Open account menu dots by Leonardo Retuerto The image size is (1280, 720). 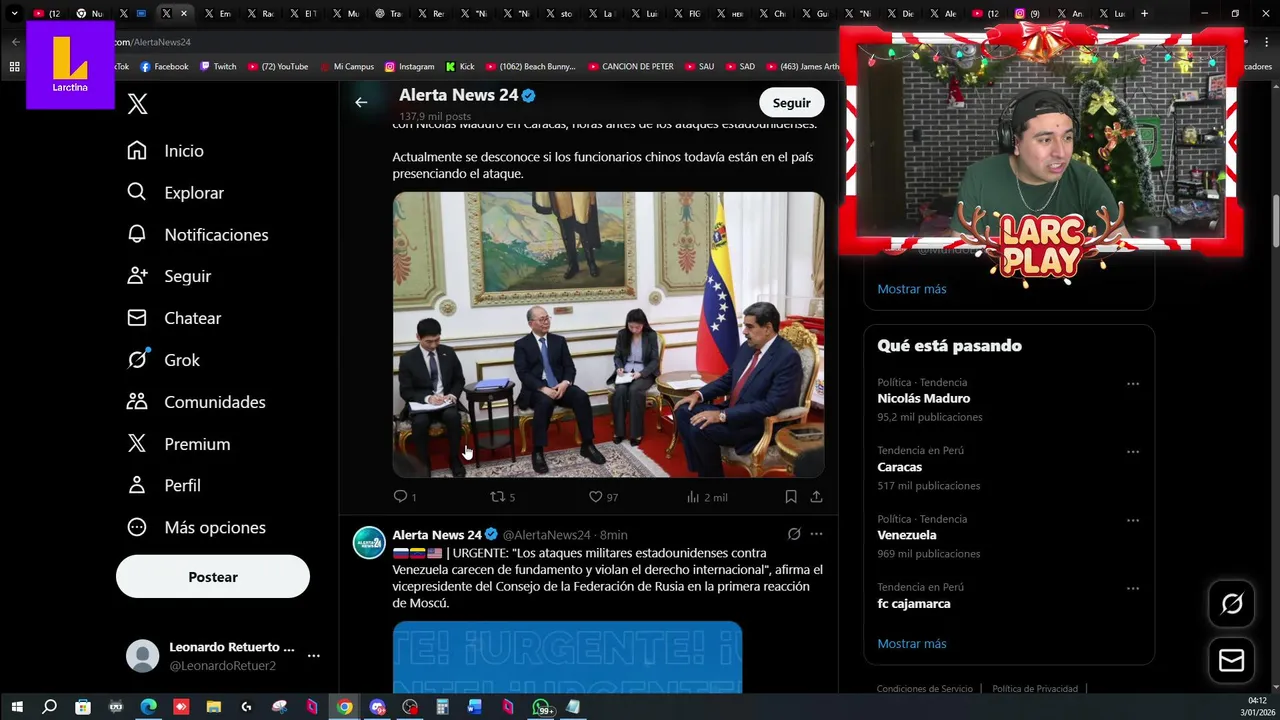click(x=313, y=656)
